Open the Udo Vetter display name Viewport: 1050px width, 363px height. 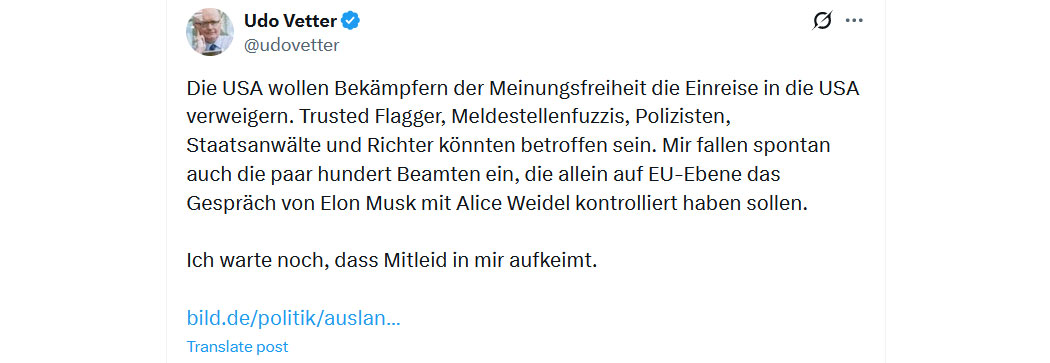click(x=290, y=21)
